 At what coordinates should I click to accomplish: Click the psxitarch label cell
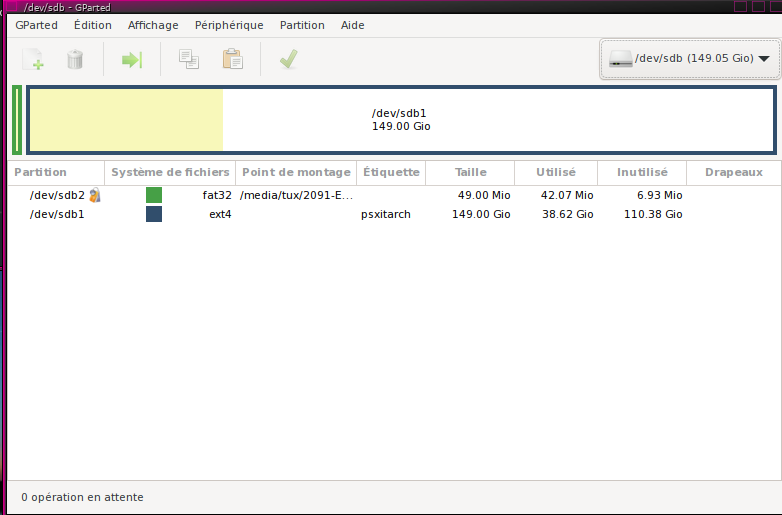(x=386, y=214)
